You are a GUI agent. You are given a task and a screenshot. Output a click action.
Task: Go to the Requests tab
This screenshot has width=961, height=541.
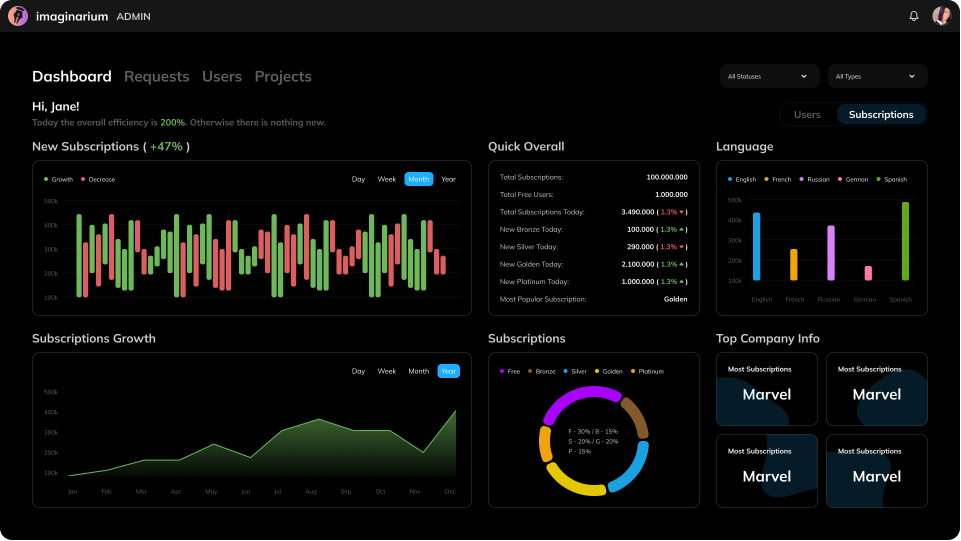156,77
